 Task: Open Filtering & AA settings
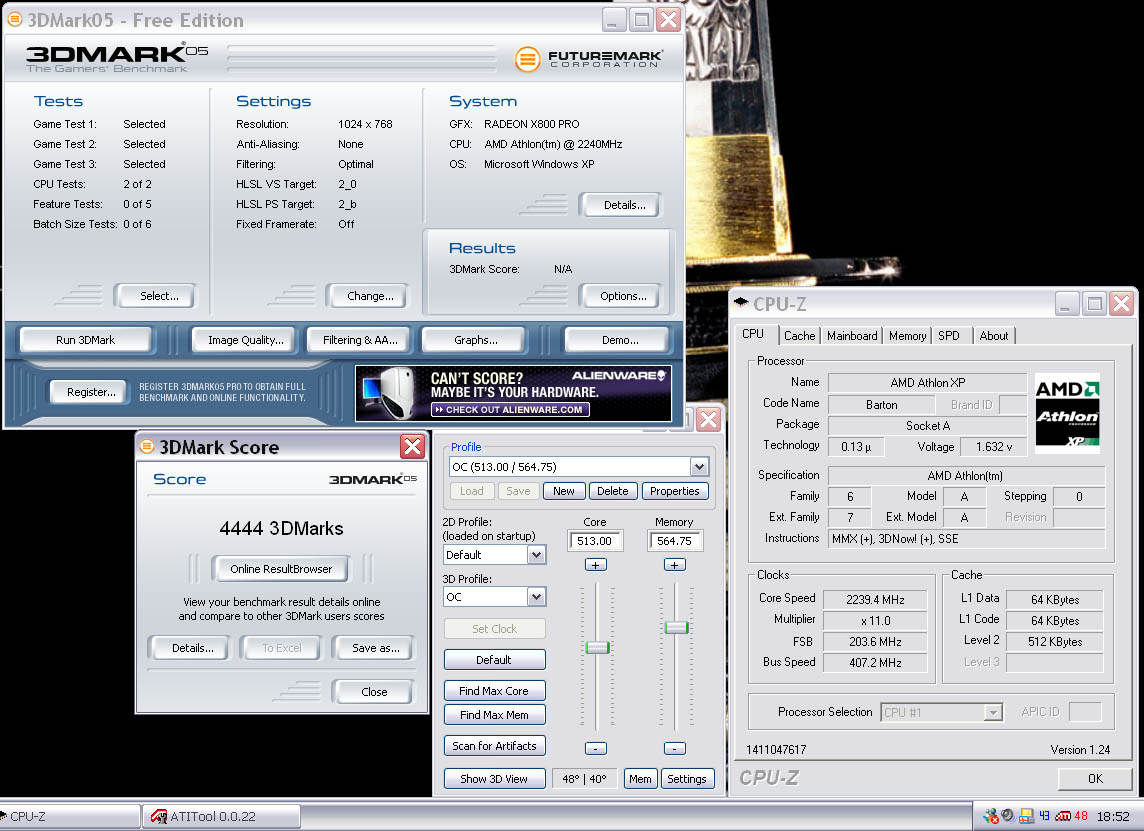click(360, 340)
